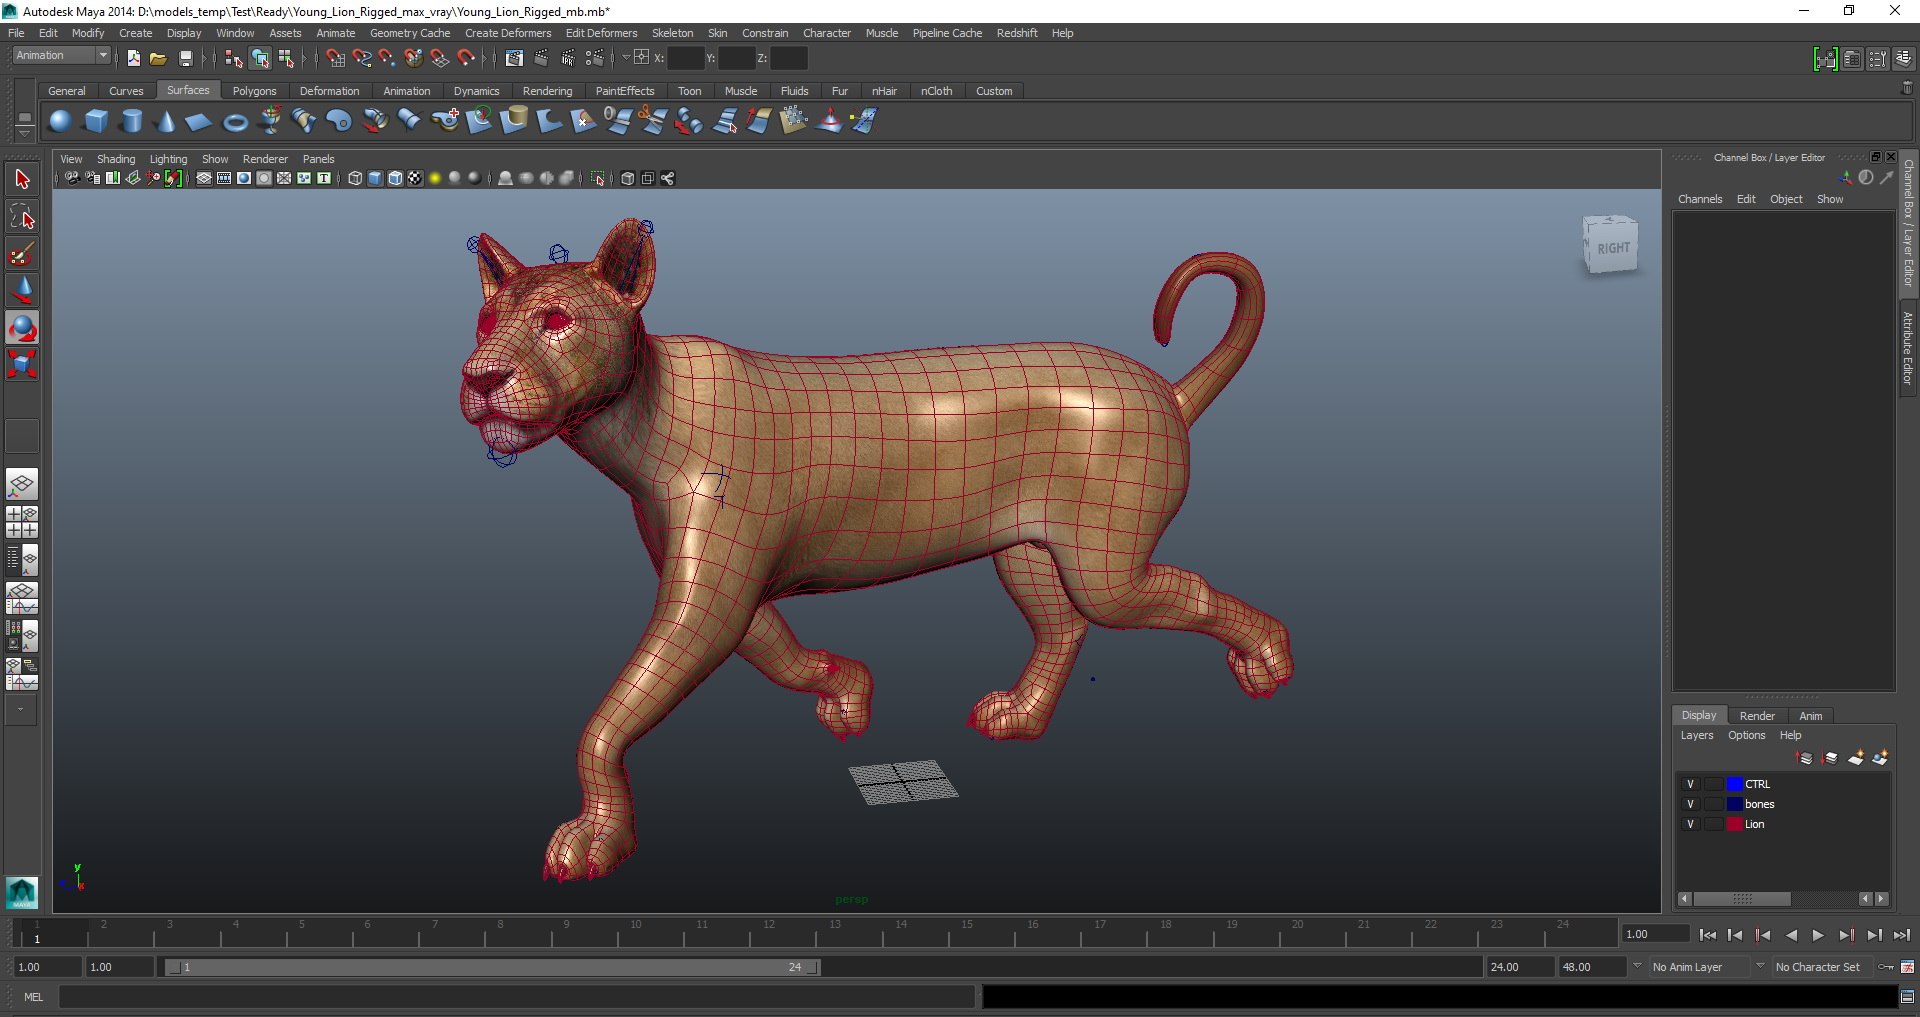Click the MEL command line label
The height and width of the screenshot is (1017, 1920).
click(34, 997)
